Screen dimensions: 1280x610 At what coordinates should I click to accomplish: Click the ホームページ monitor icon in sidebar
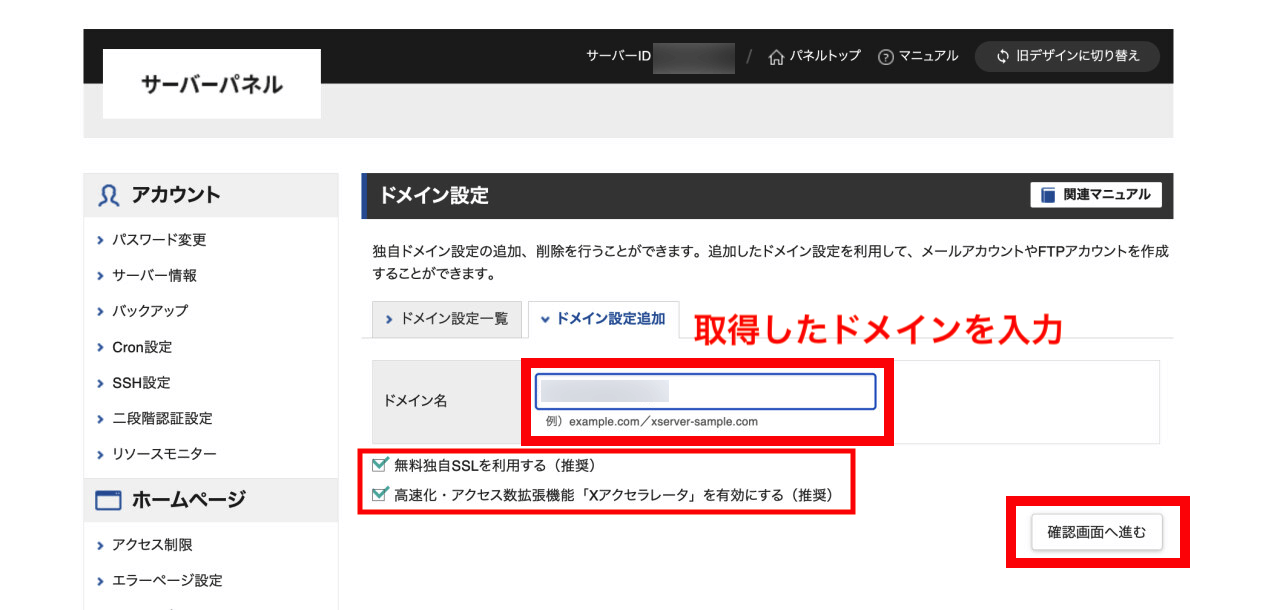click(x=107, y=499)
